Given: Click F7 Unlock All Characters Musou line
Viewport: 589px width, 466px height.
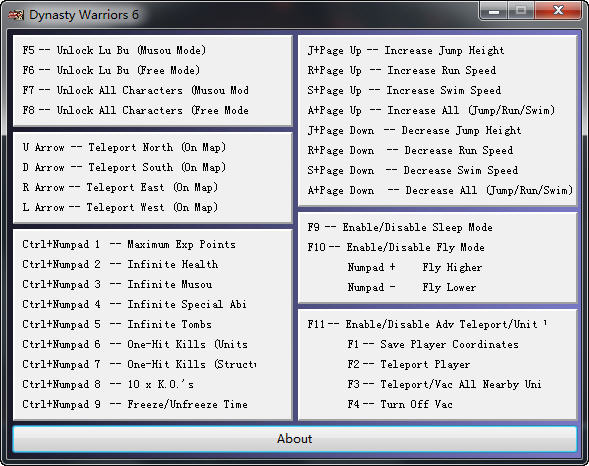Looking at the screenshot, I should point(135,90).
